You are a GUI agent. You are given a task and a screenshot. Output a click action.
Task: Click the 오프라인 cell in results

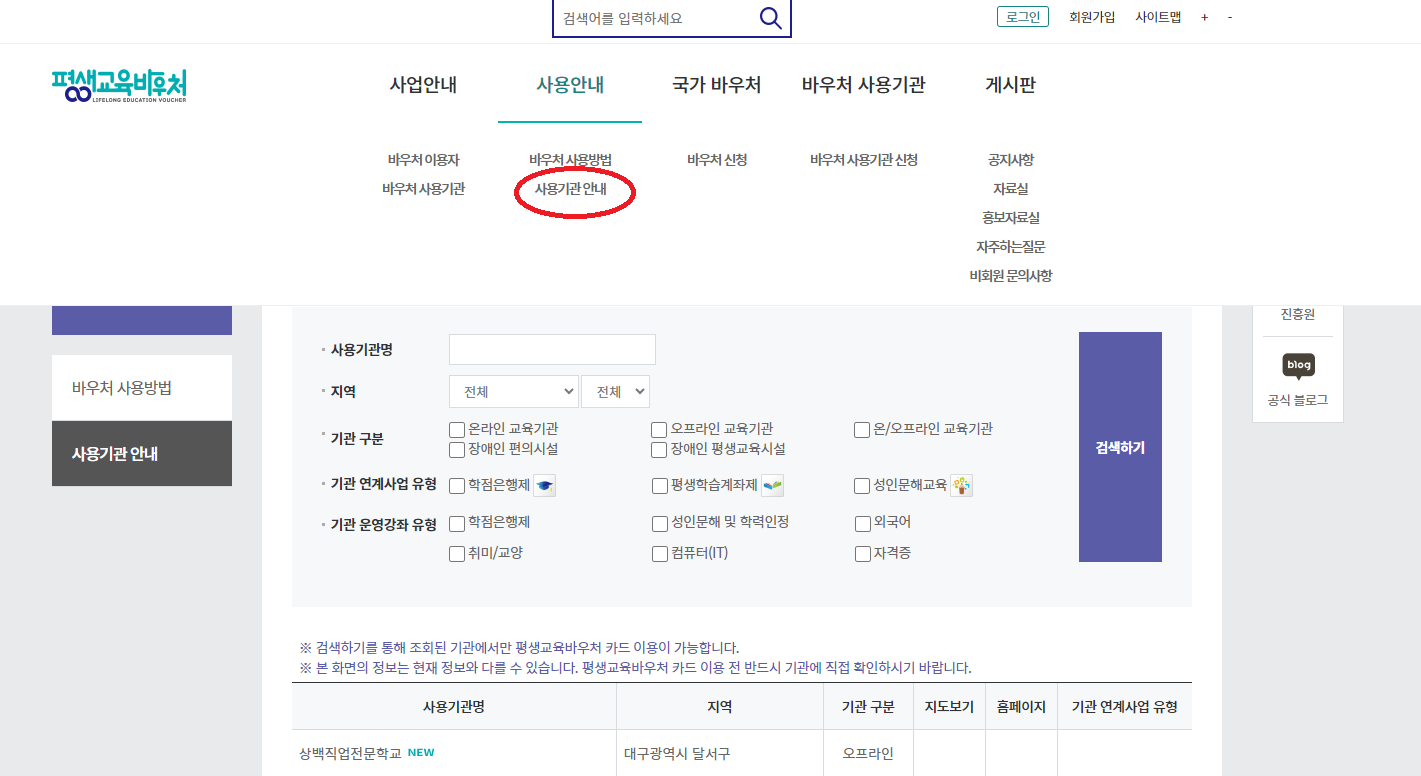pos(867,754)
